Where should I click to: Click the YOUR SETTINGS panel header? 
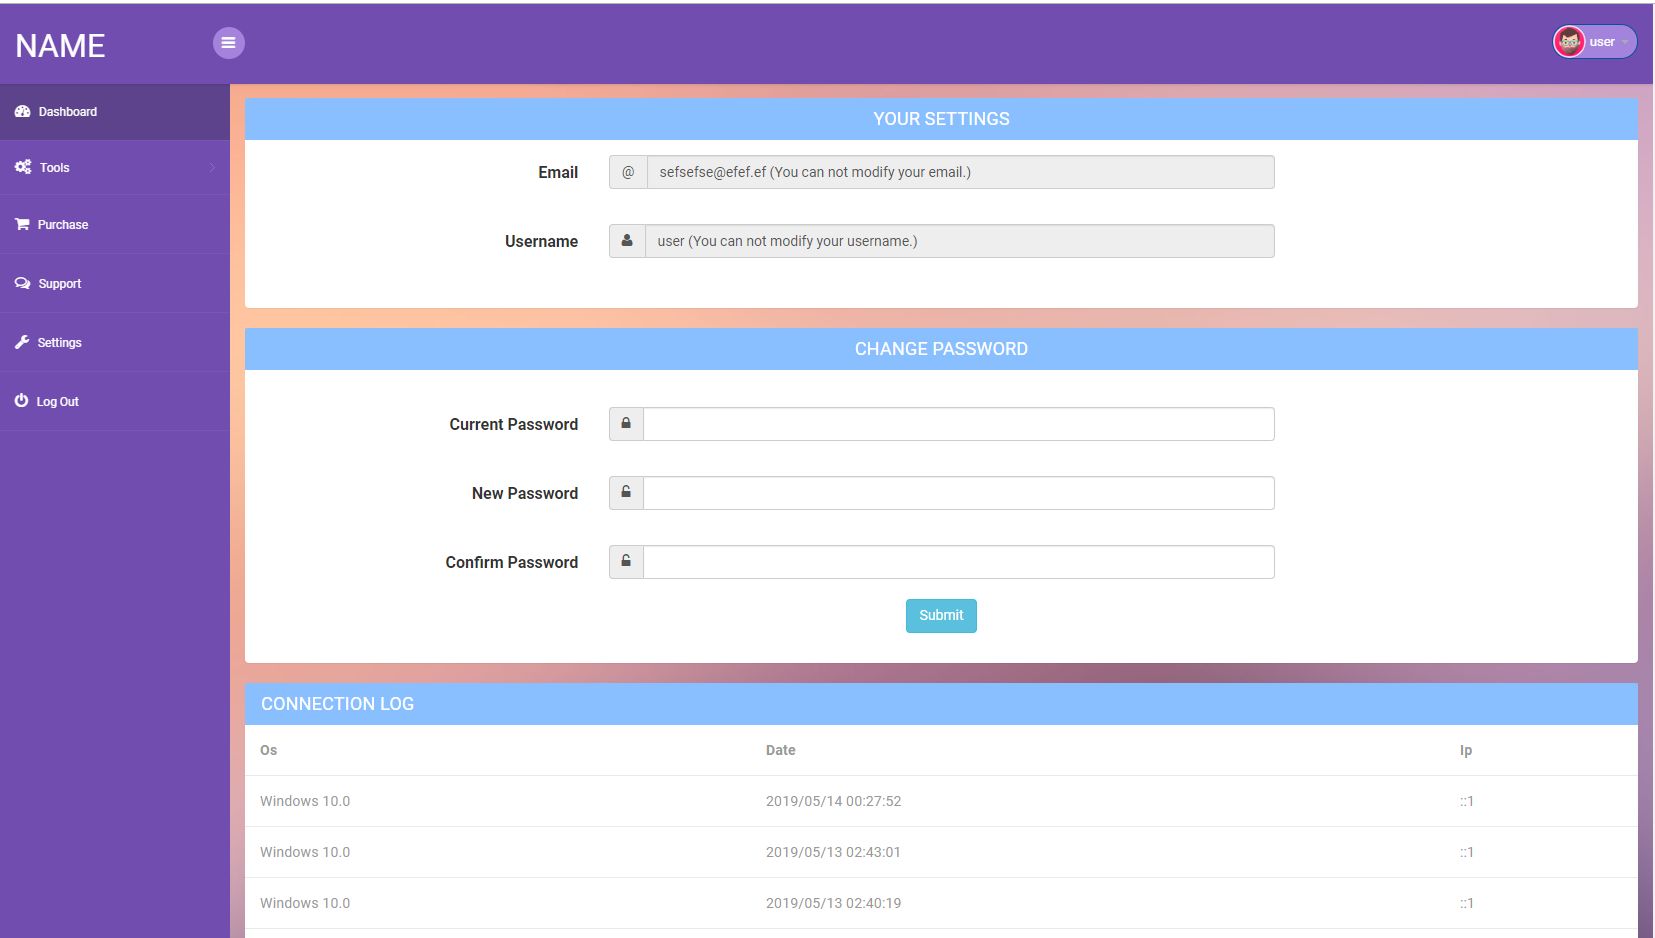coord(941,119)
